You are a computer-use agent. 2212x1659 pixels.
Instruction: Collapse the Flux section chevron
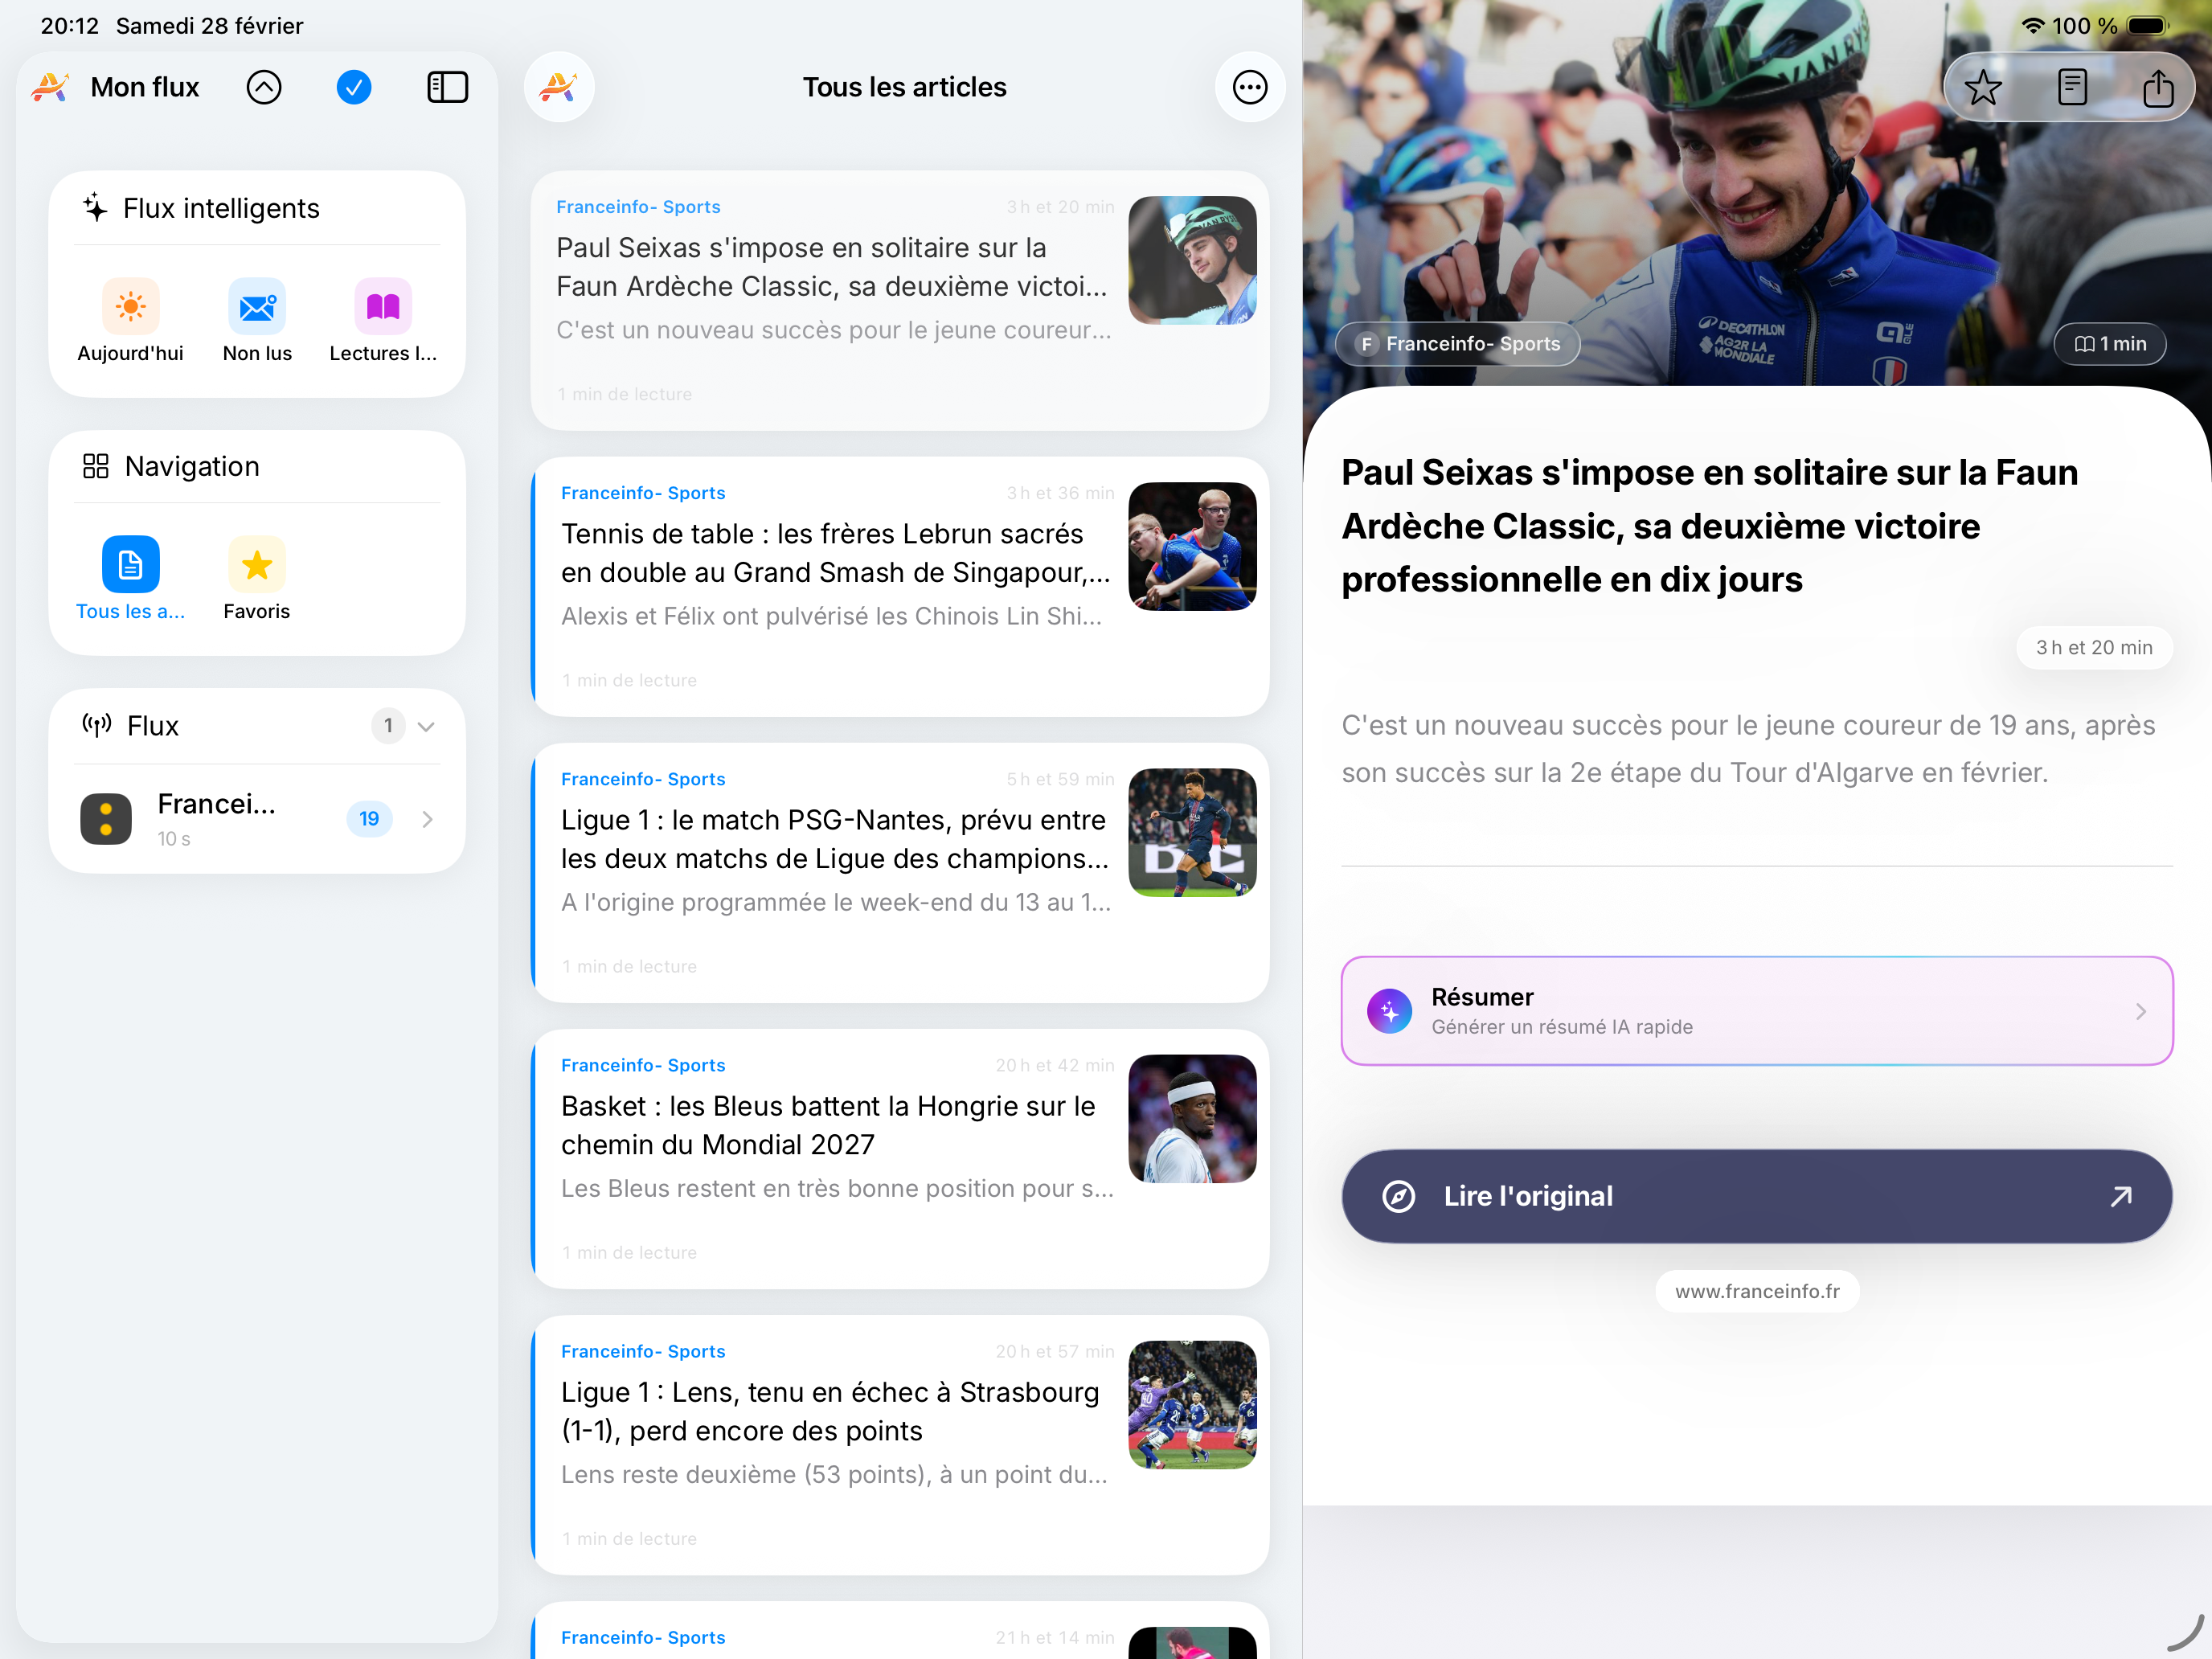426,726
